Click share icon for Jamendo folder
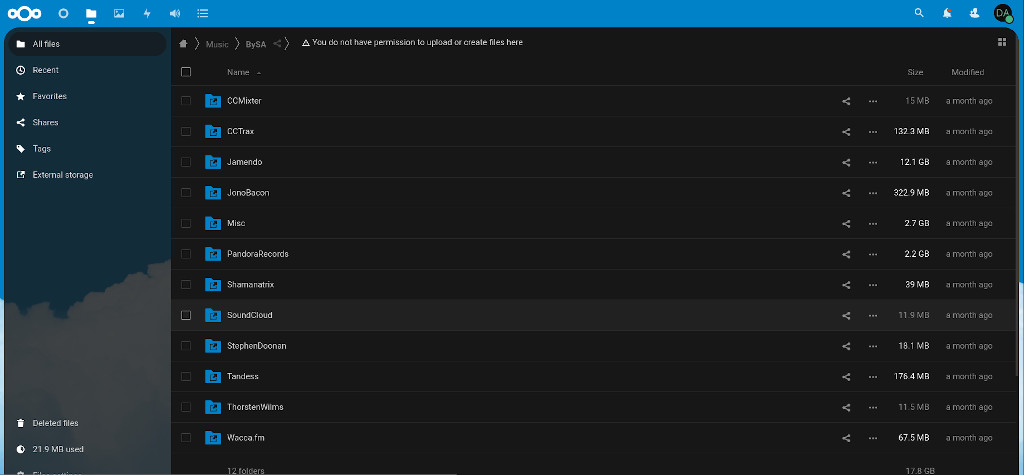Image resolution: width=1024 pixels, height=475 pixels. click(846, 162)
